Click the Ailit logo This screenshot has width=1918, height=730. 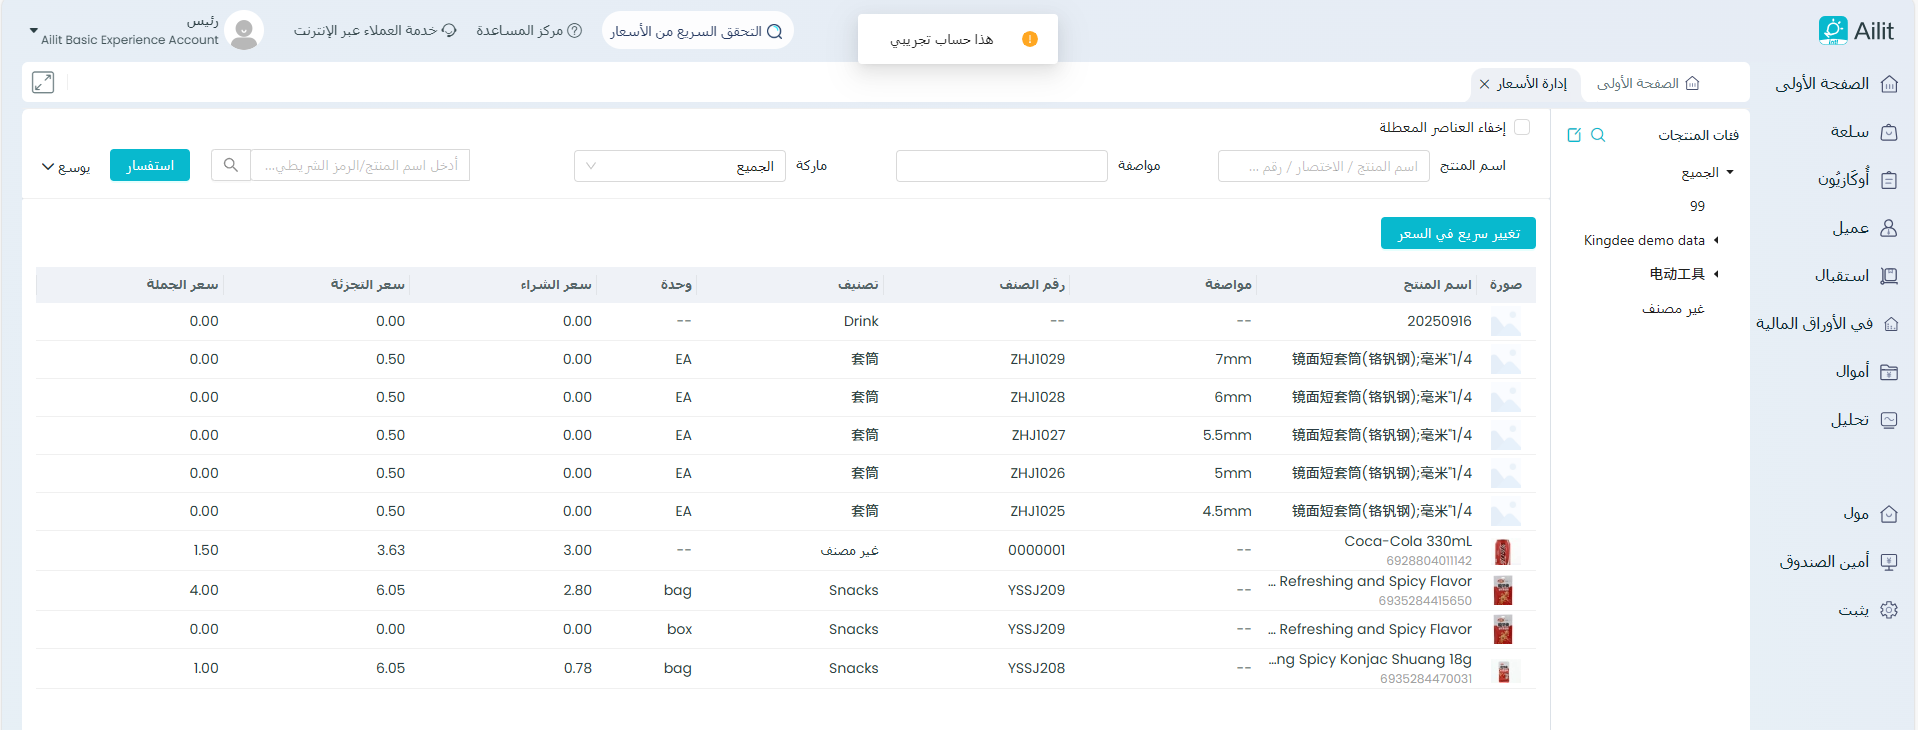1855,31
